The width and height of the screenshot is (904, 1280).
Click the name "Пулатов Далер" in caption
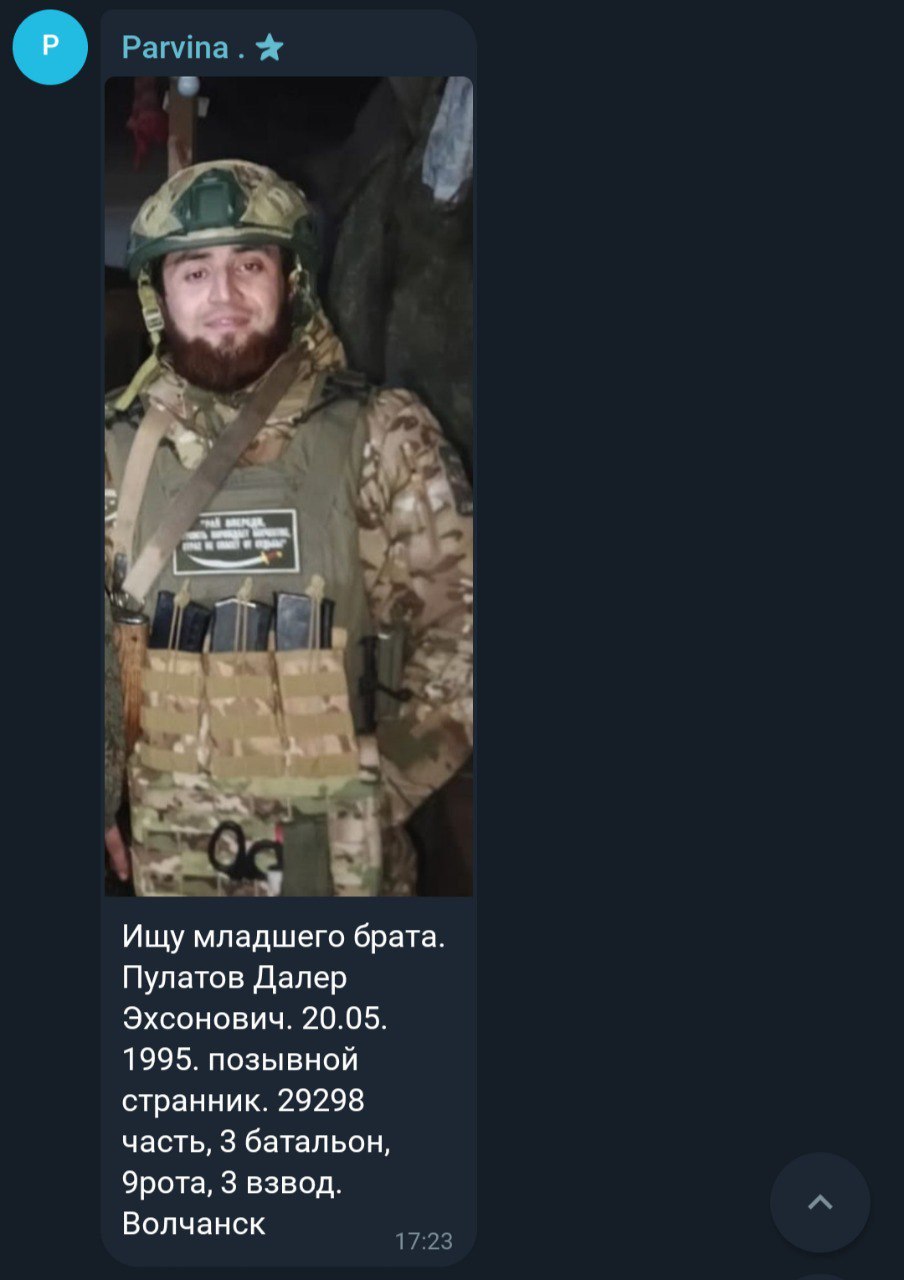click(x=234, y=977)
